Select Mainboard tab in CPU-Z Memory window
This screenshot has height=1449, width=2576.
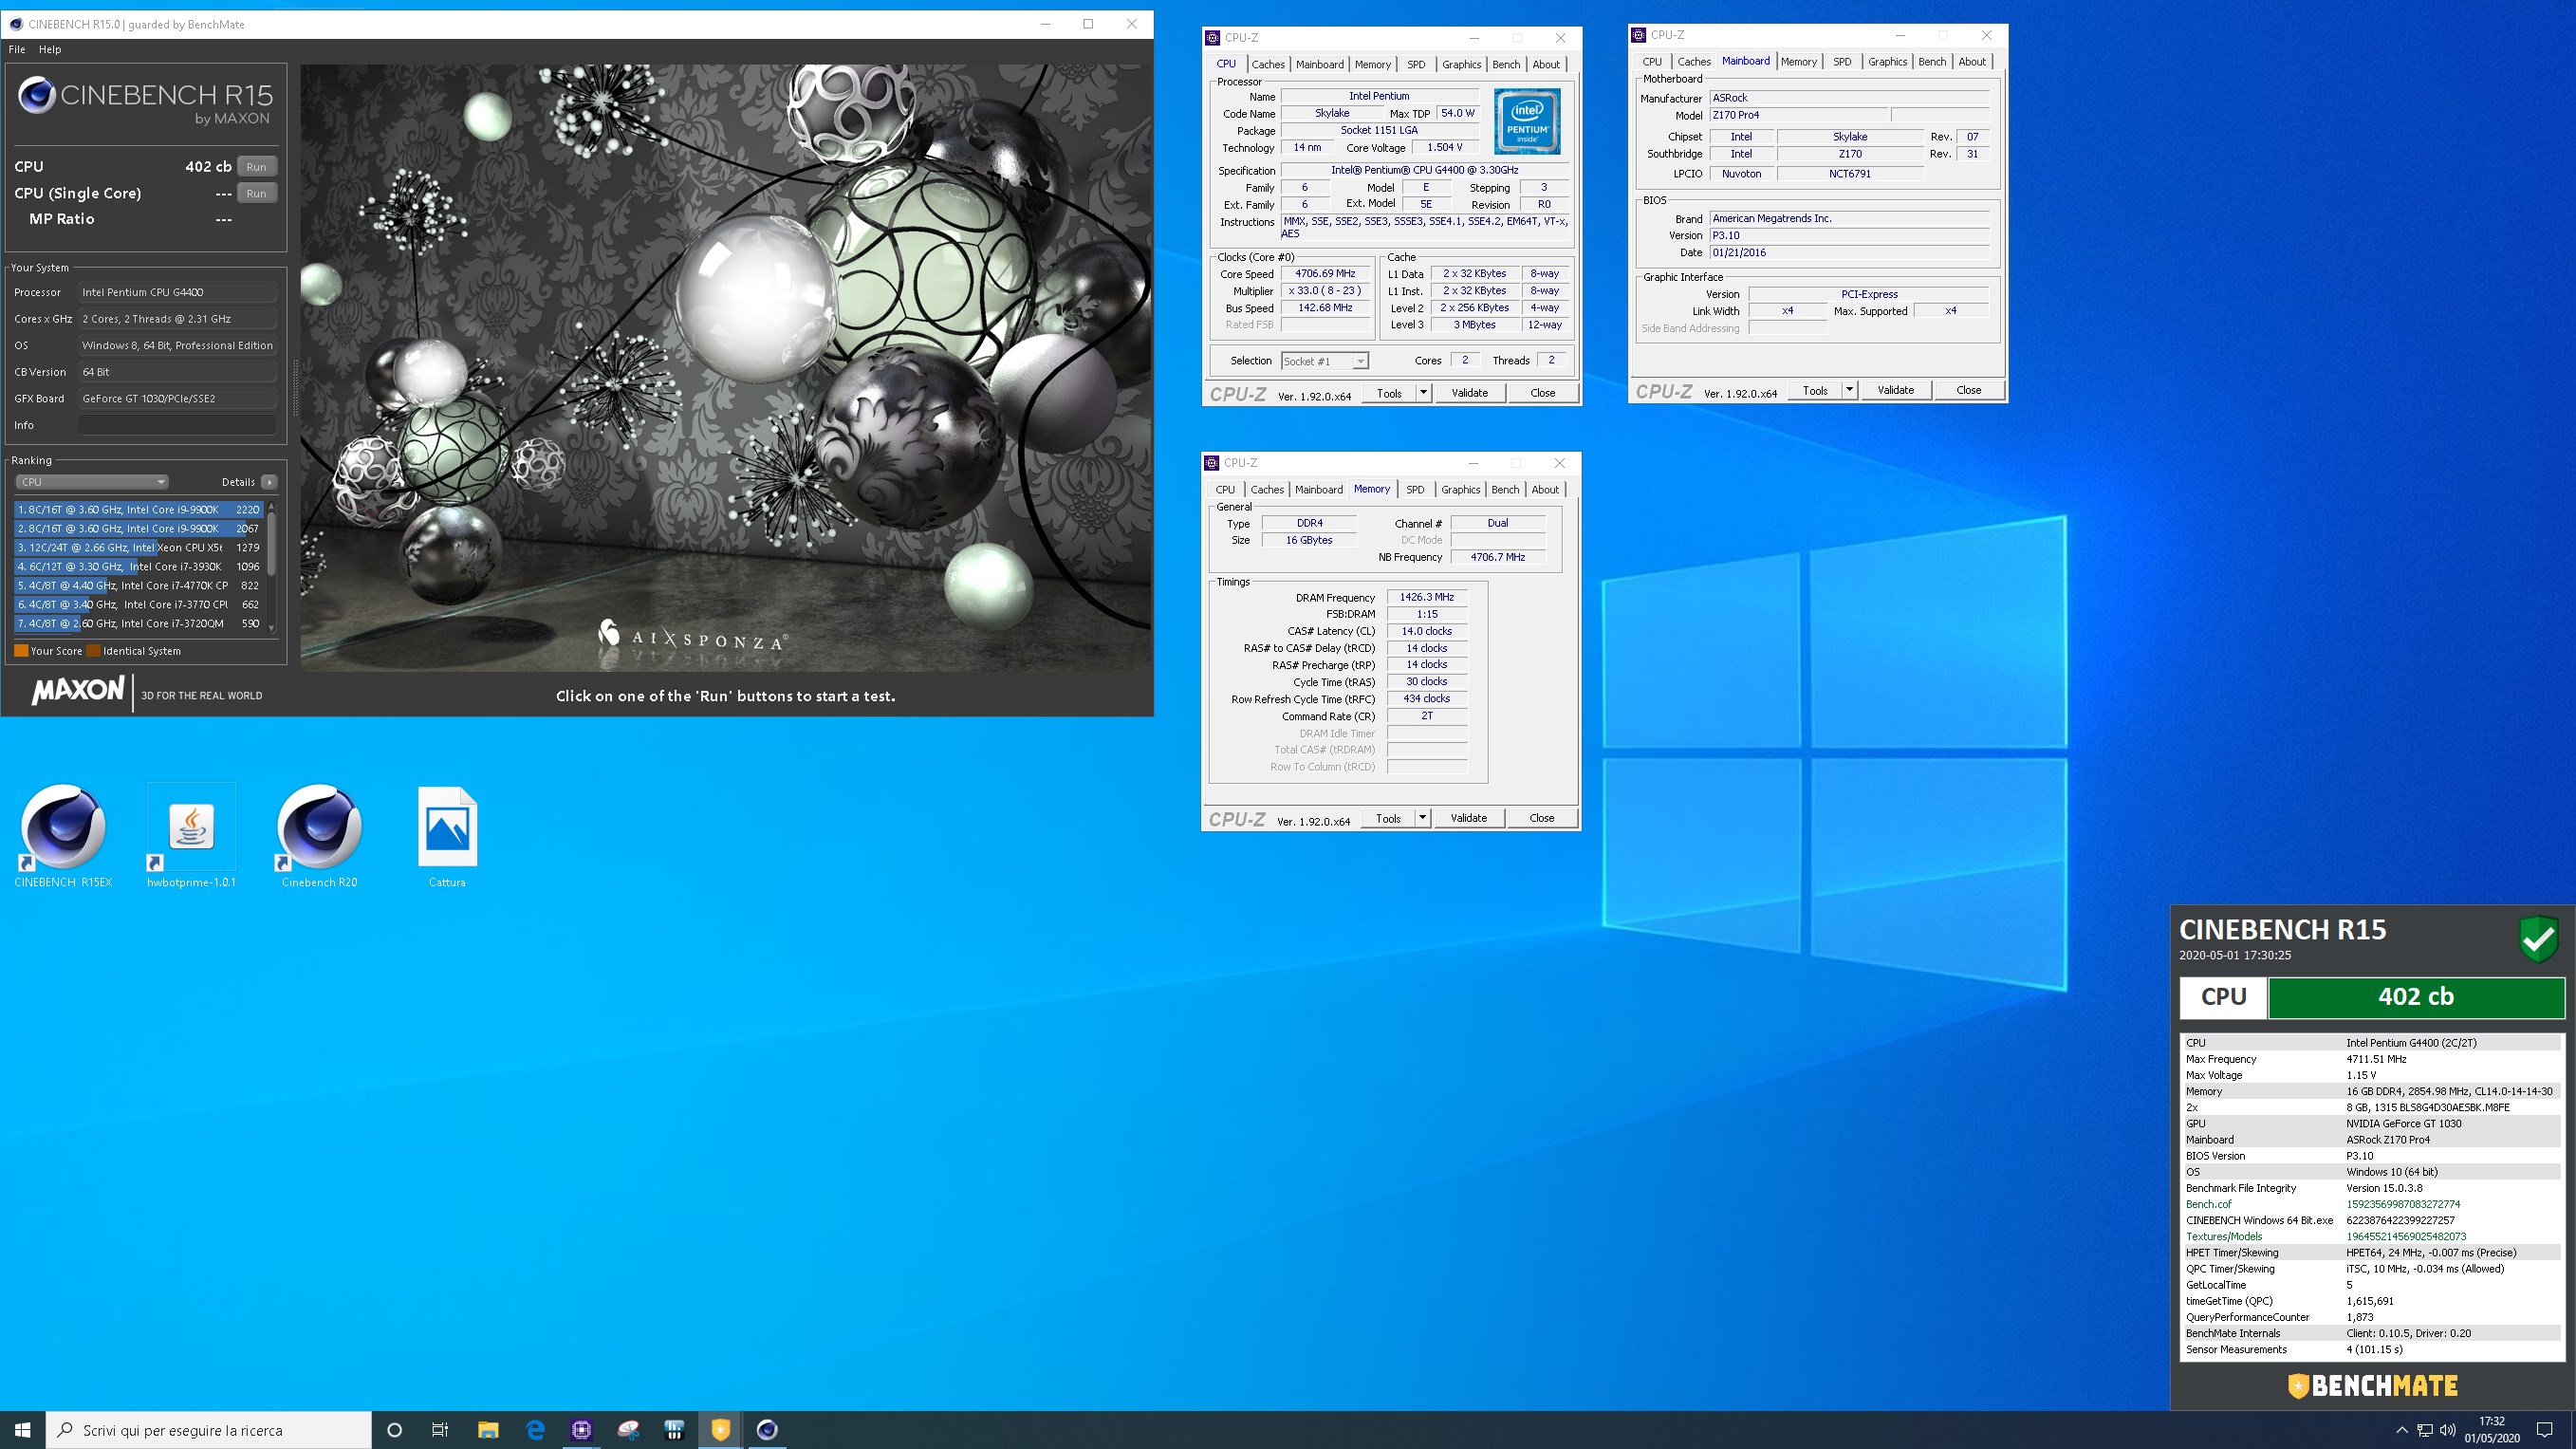(x=1319, y=490)
